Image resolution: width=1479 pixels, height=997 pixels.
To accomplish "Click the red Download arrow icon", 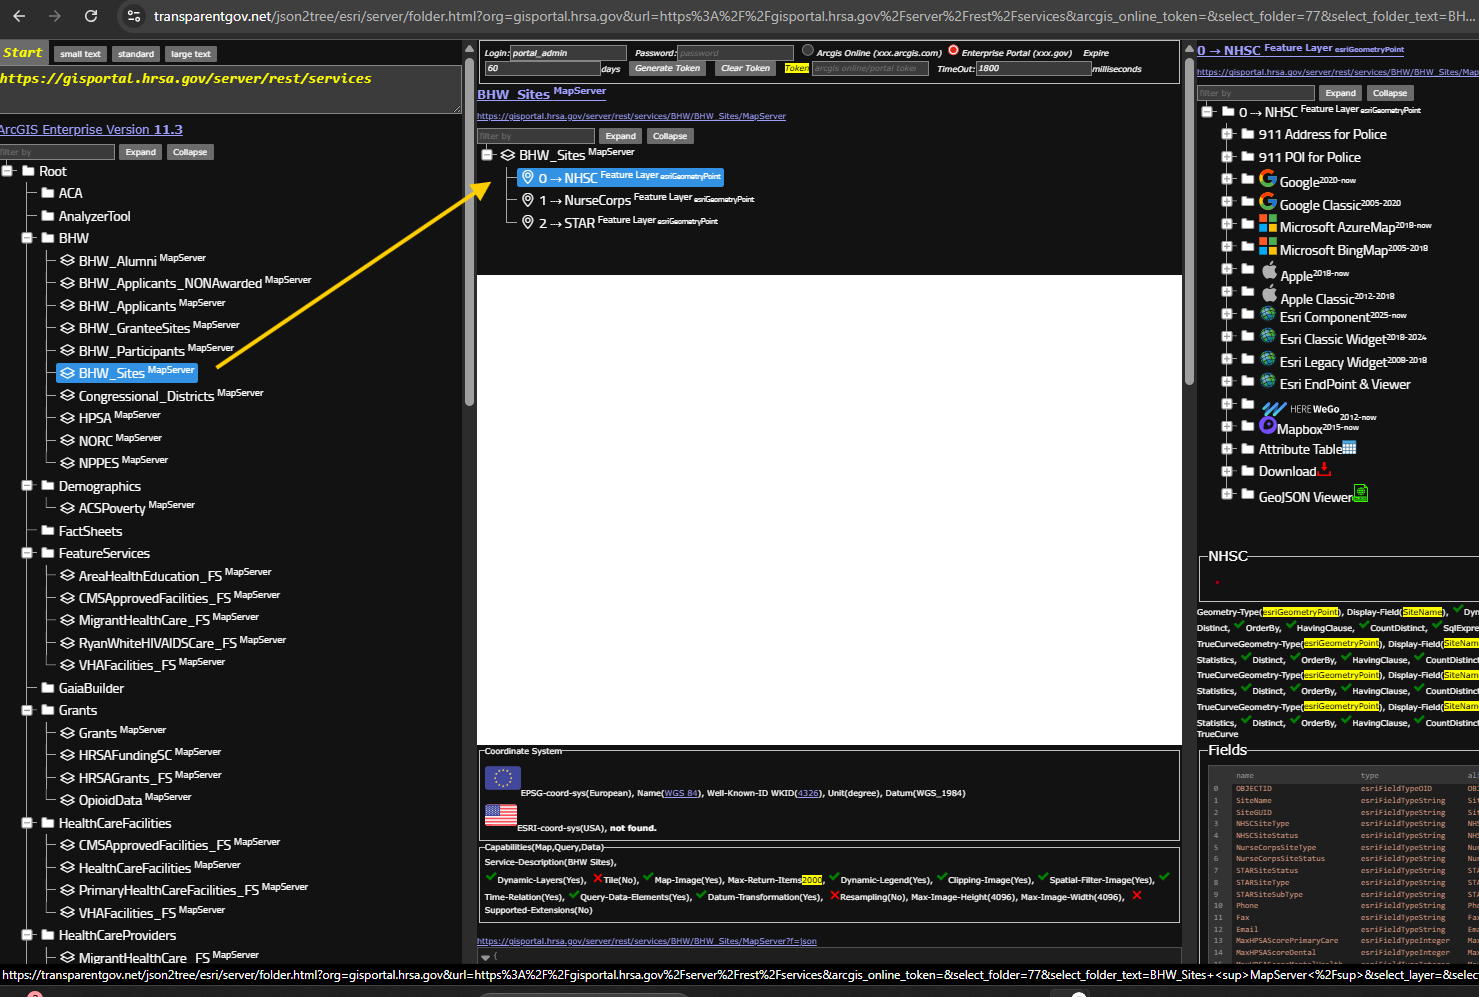I will coord(1325,468).
